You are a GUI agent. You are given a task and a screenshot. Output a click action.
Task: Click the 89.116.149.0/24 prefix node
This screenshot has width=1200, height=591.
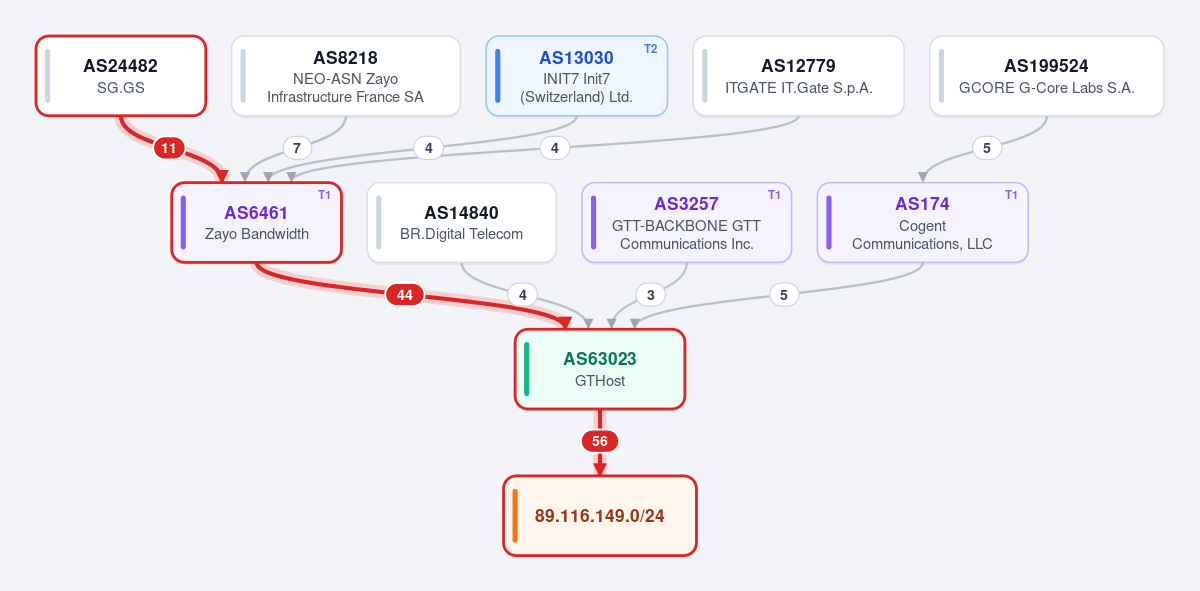point(600,516)
